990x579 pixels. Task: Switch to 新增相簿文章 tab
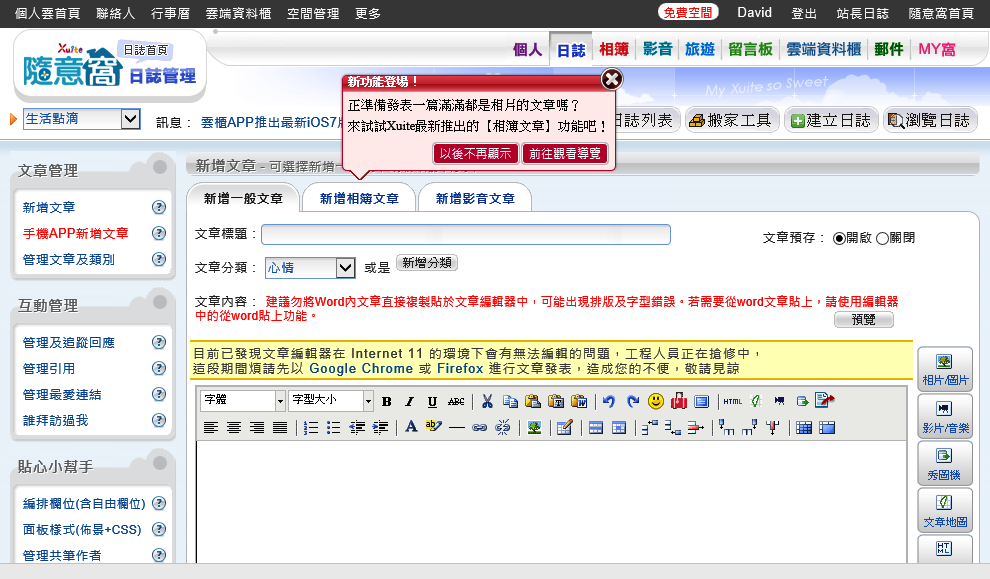359,198
